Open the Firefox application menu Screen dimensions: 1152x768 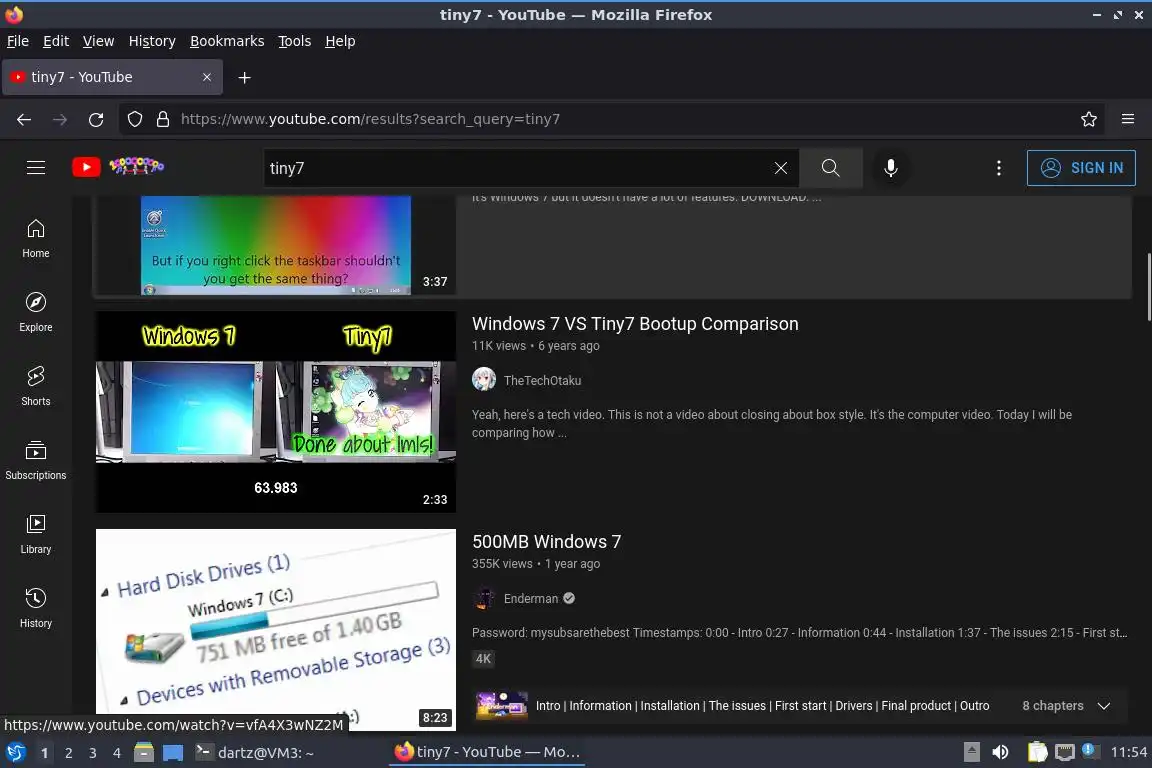(1128, 119)
